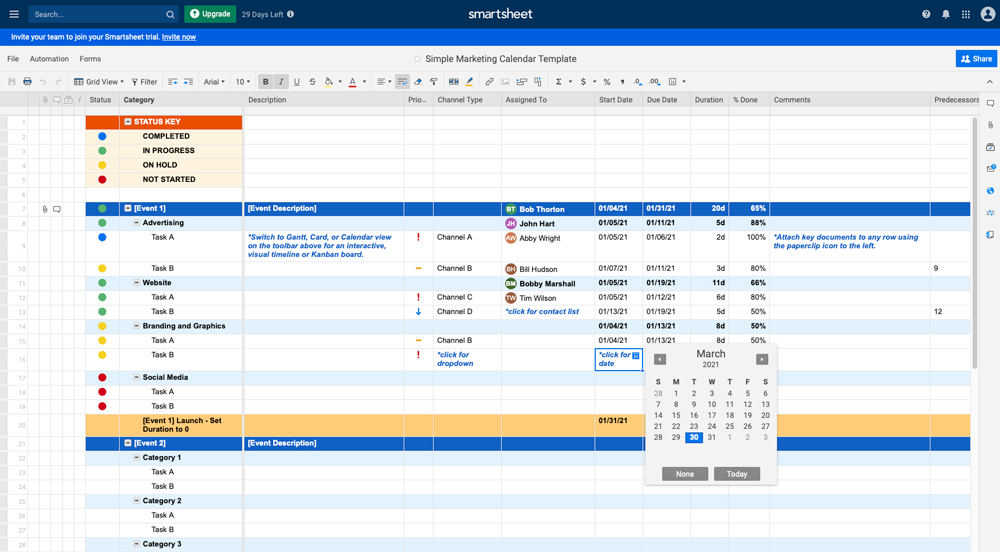Collapse the Social Media group
This screenshot has height=552, width=1000.
pyautogui.click(x=136, y=377)
